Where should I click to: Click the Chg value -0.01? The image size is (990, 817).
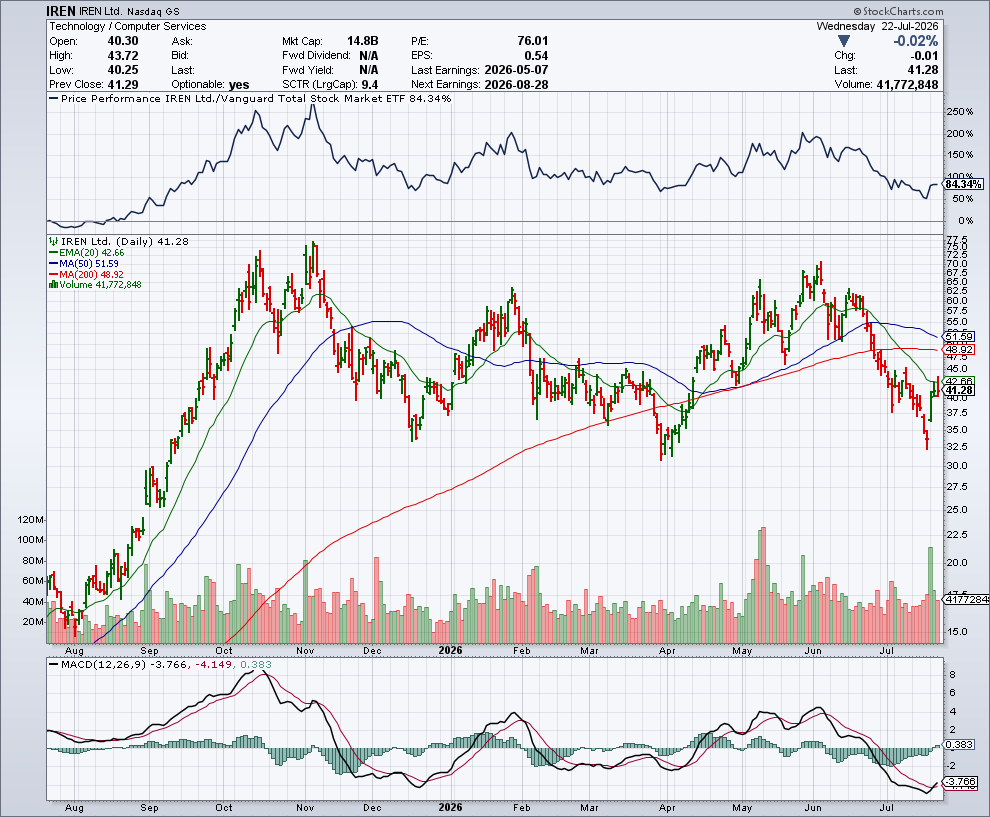(924, 56)
